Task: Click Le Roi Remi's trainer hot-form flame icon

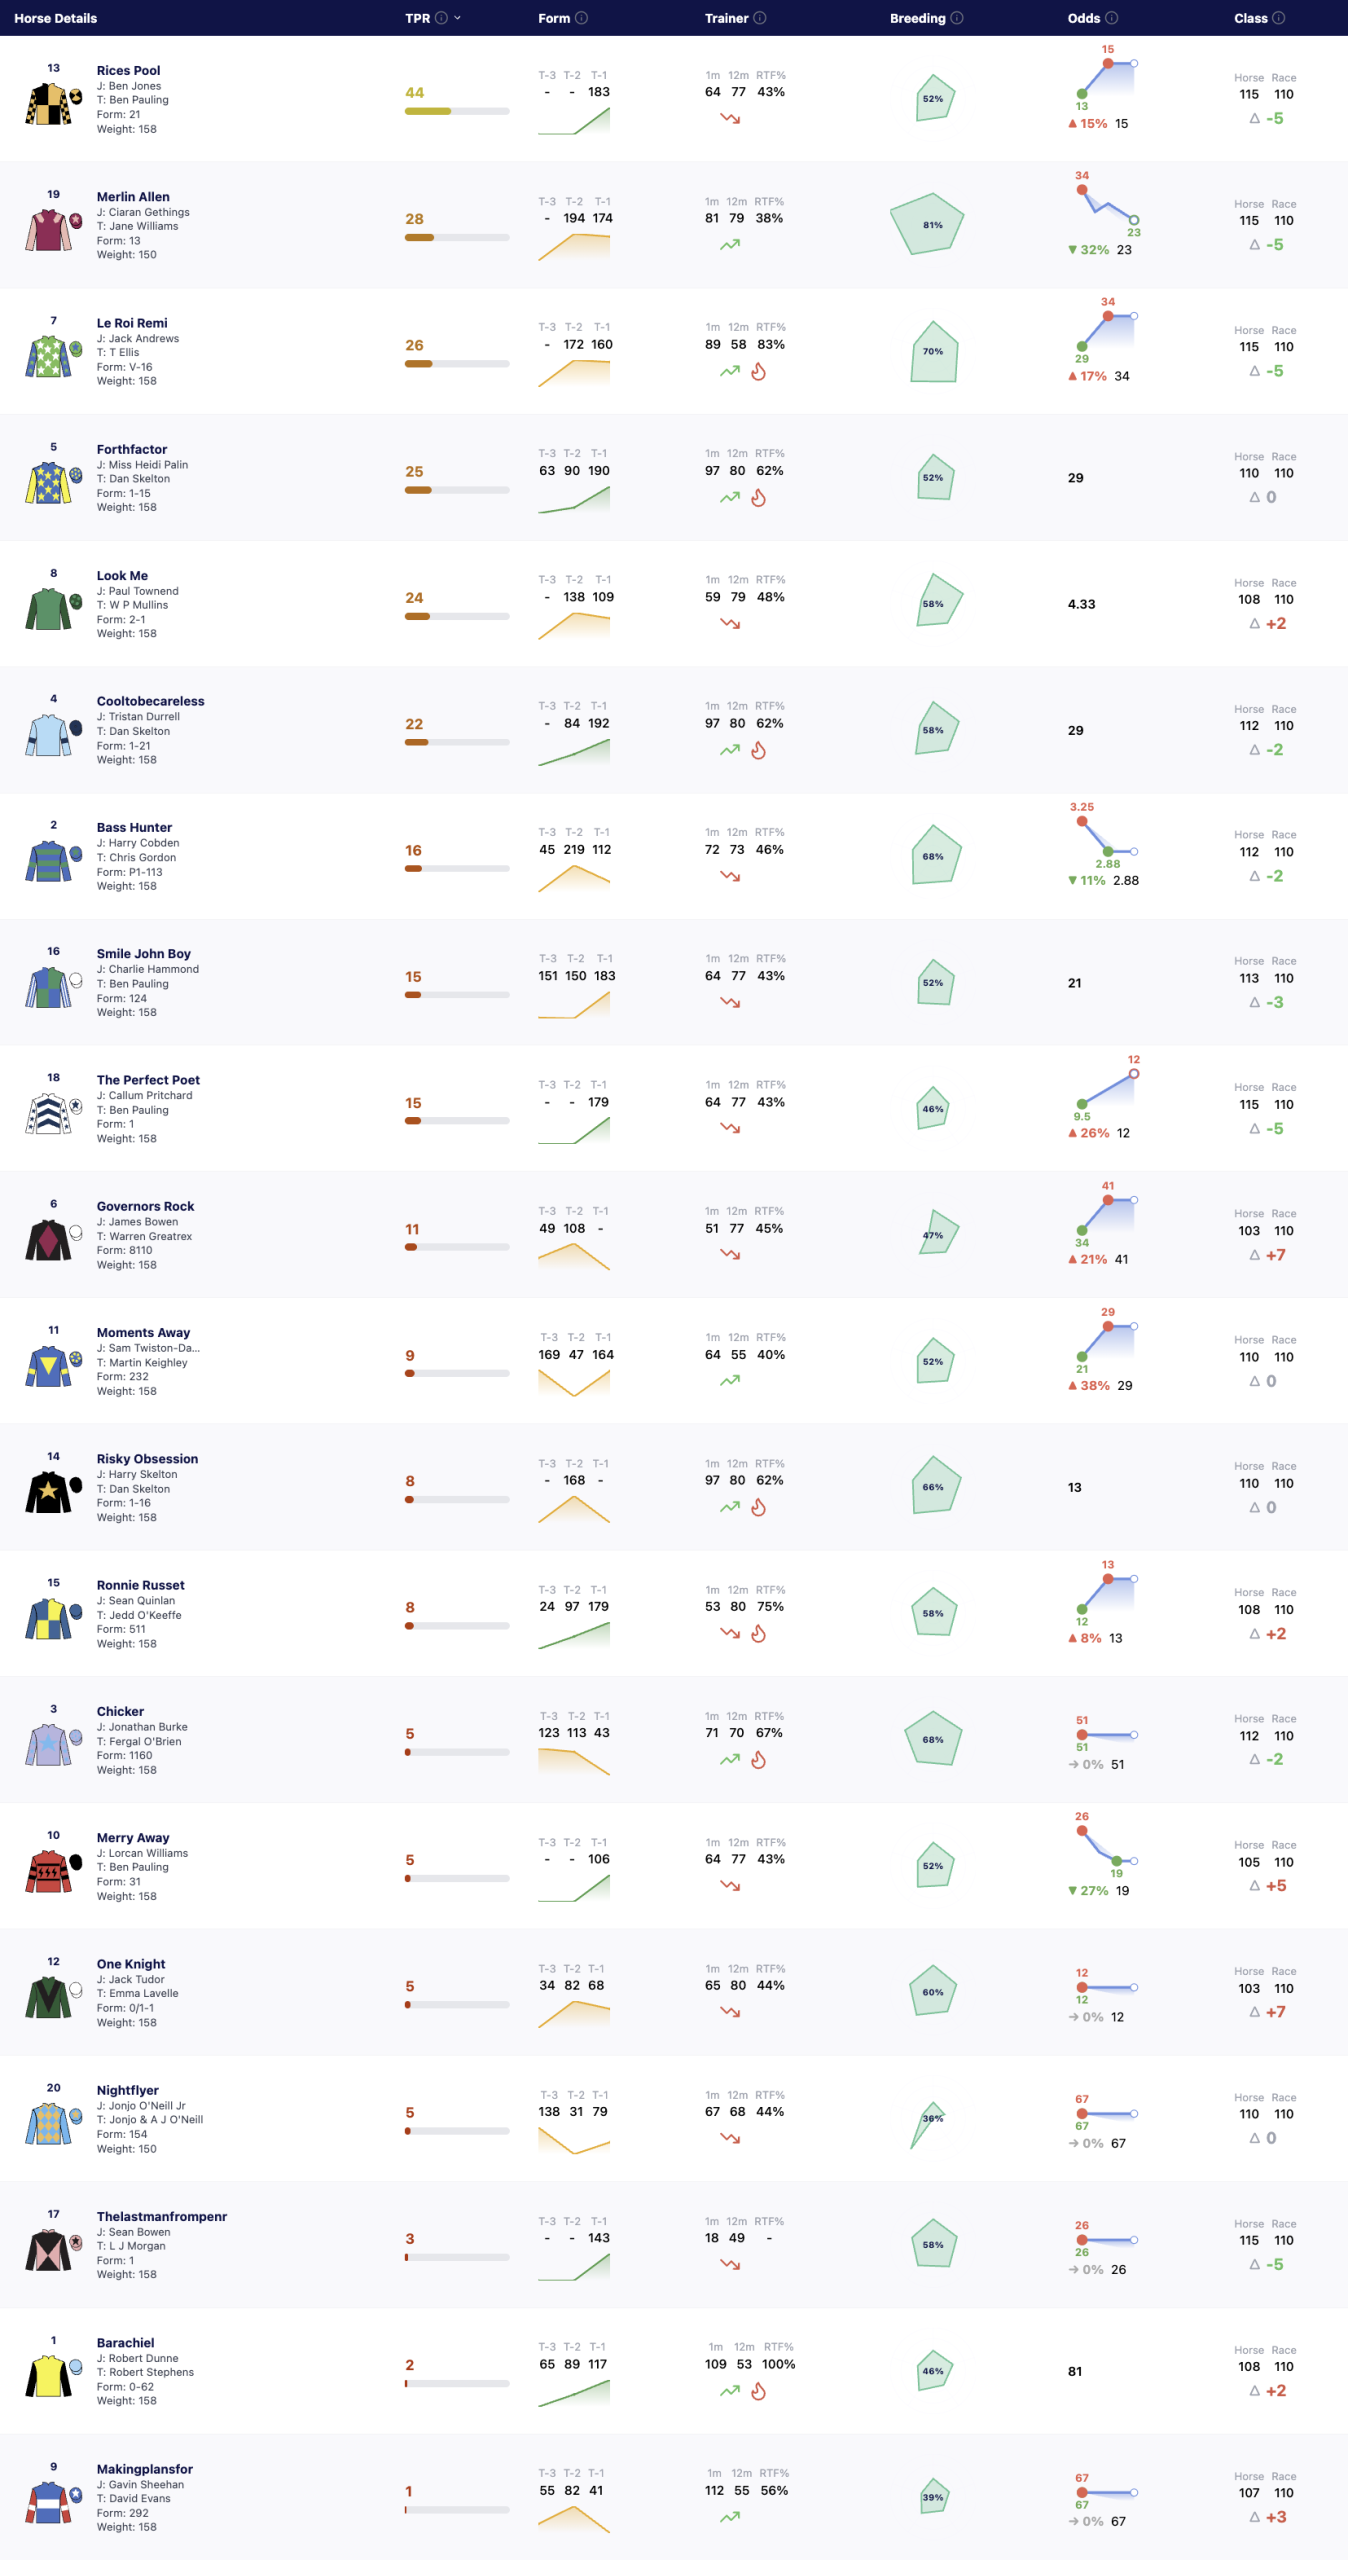Action: click(759, 371)
